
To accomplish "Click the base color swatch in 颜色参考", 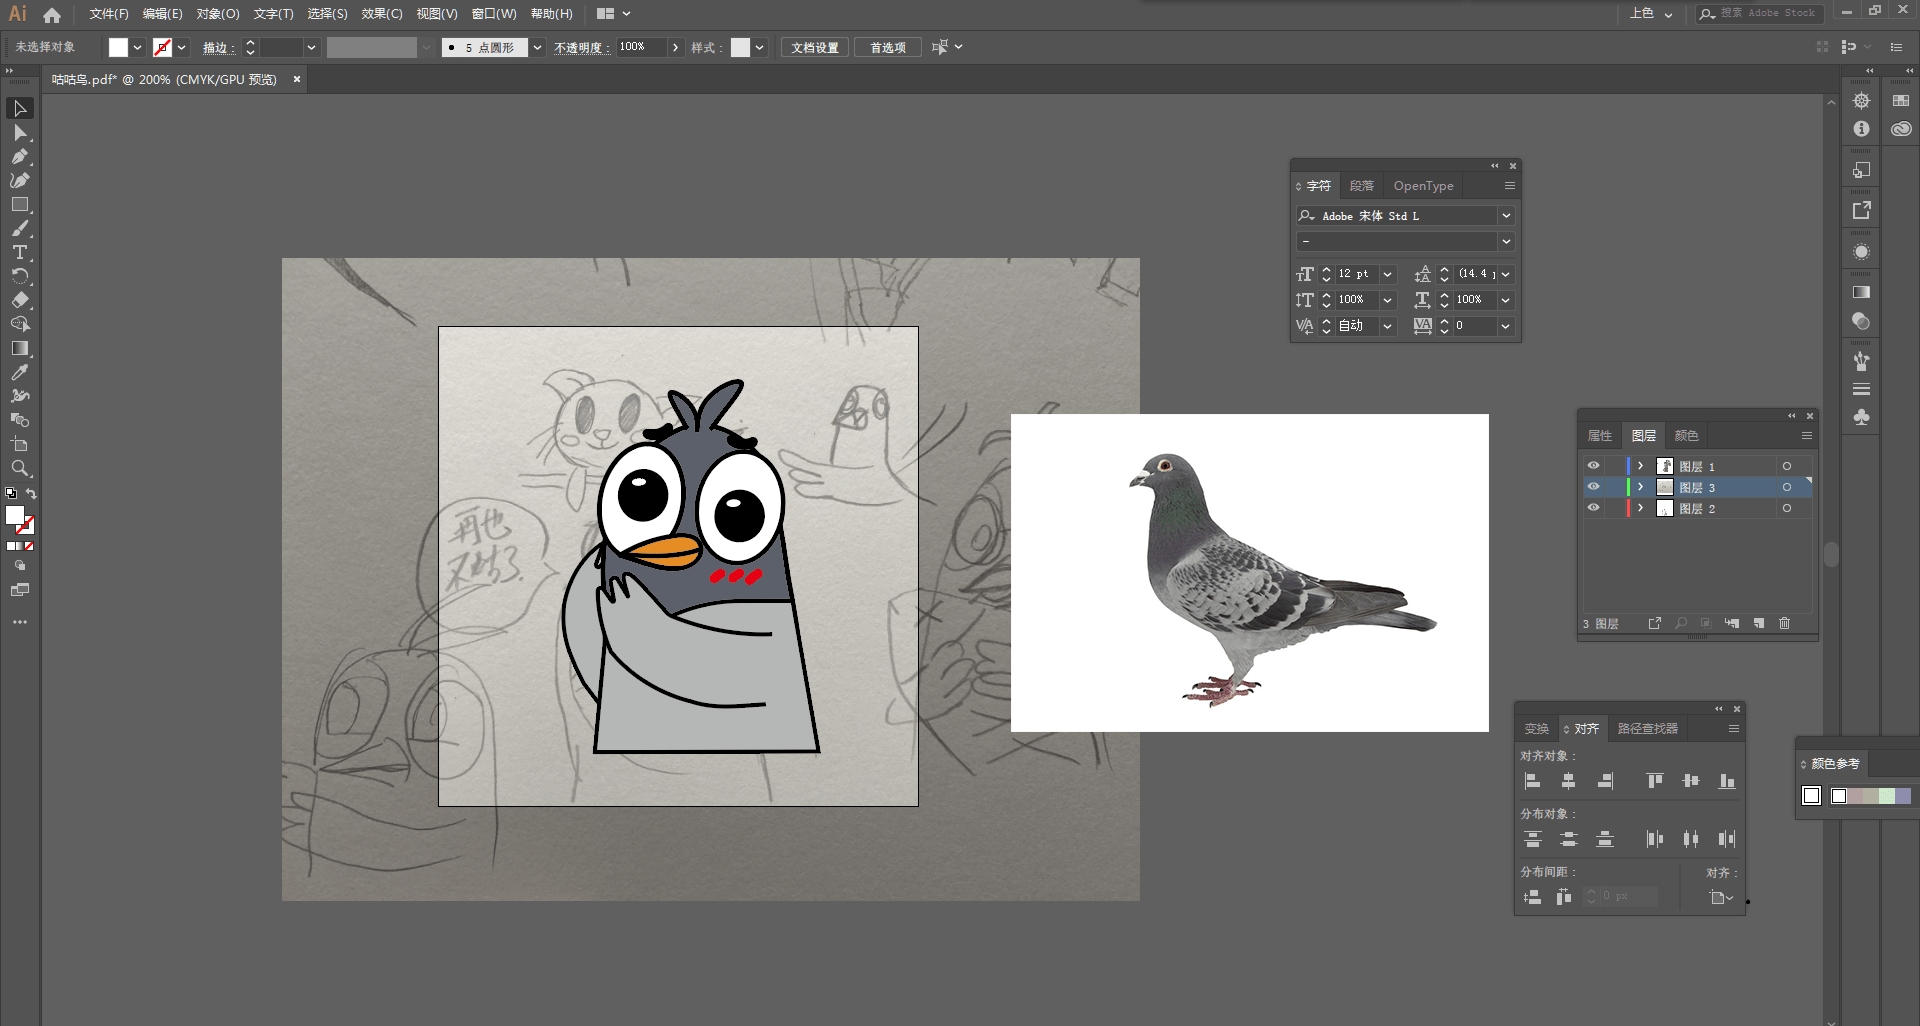I will [x=1811, y=796].
